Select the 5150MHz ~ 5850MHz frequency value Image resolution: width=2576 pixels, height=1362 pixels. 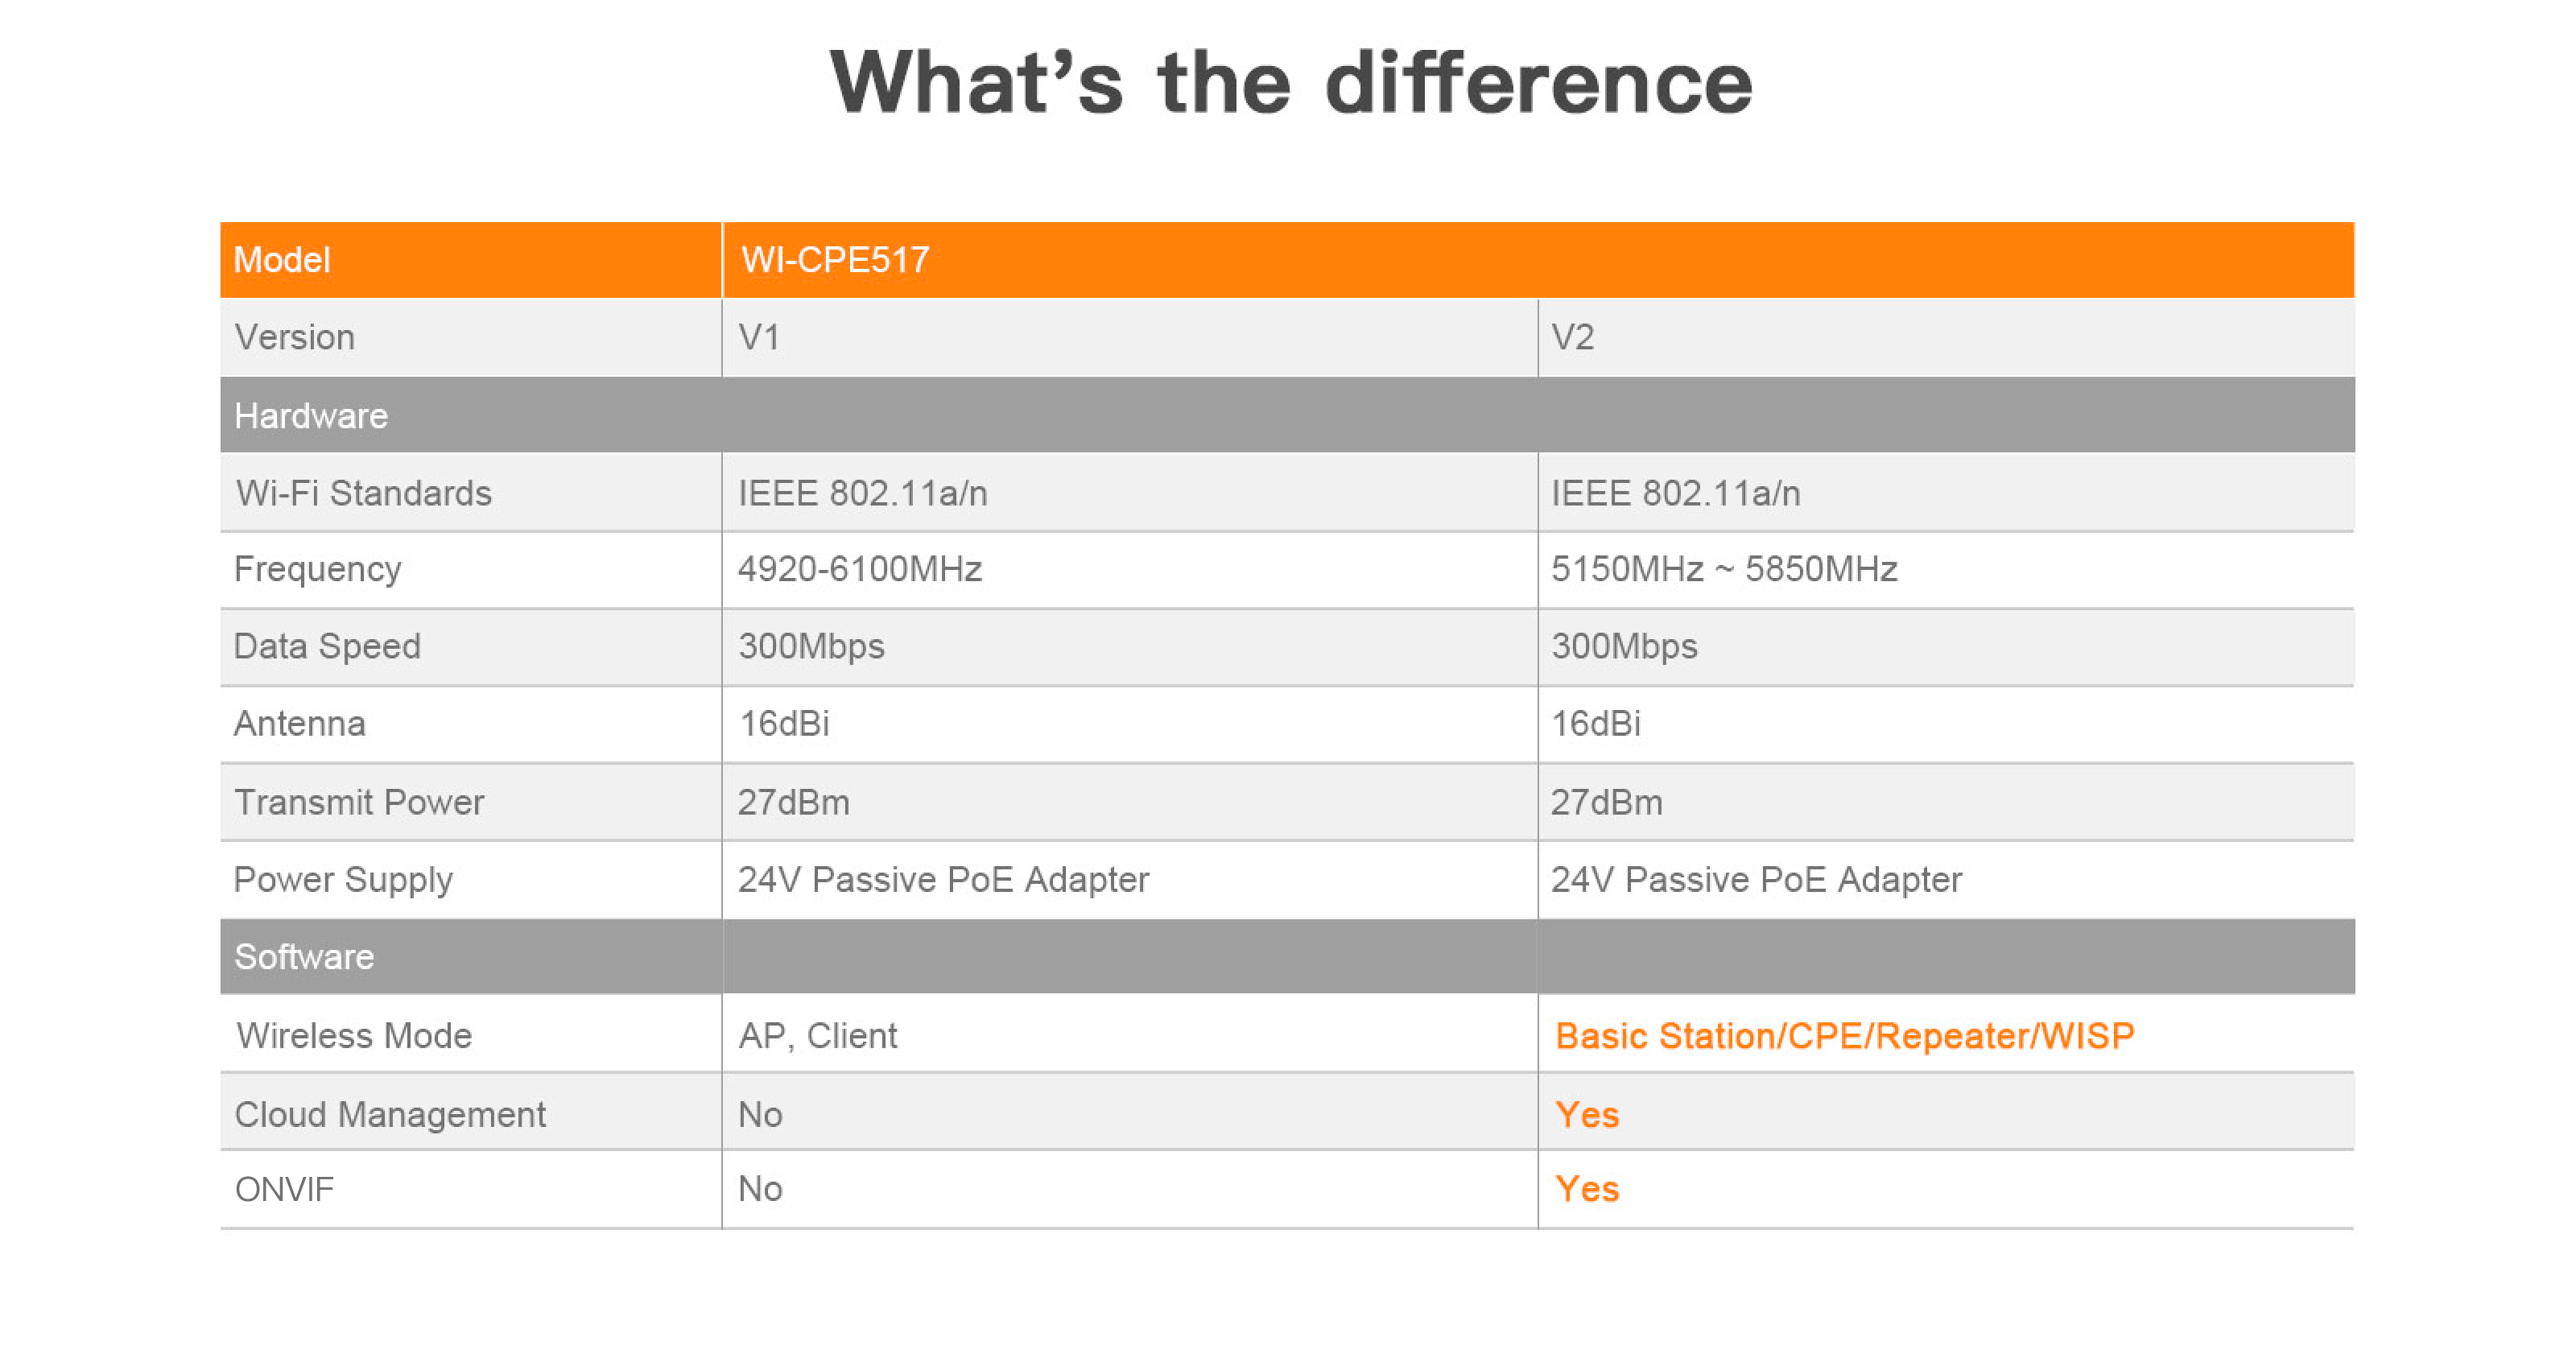[1724, 569]
